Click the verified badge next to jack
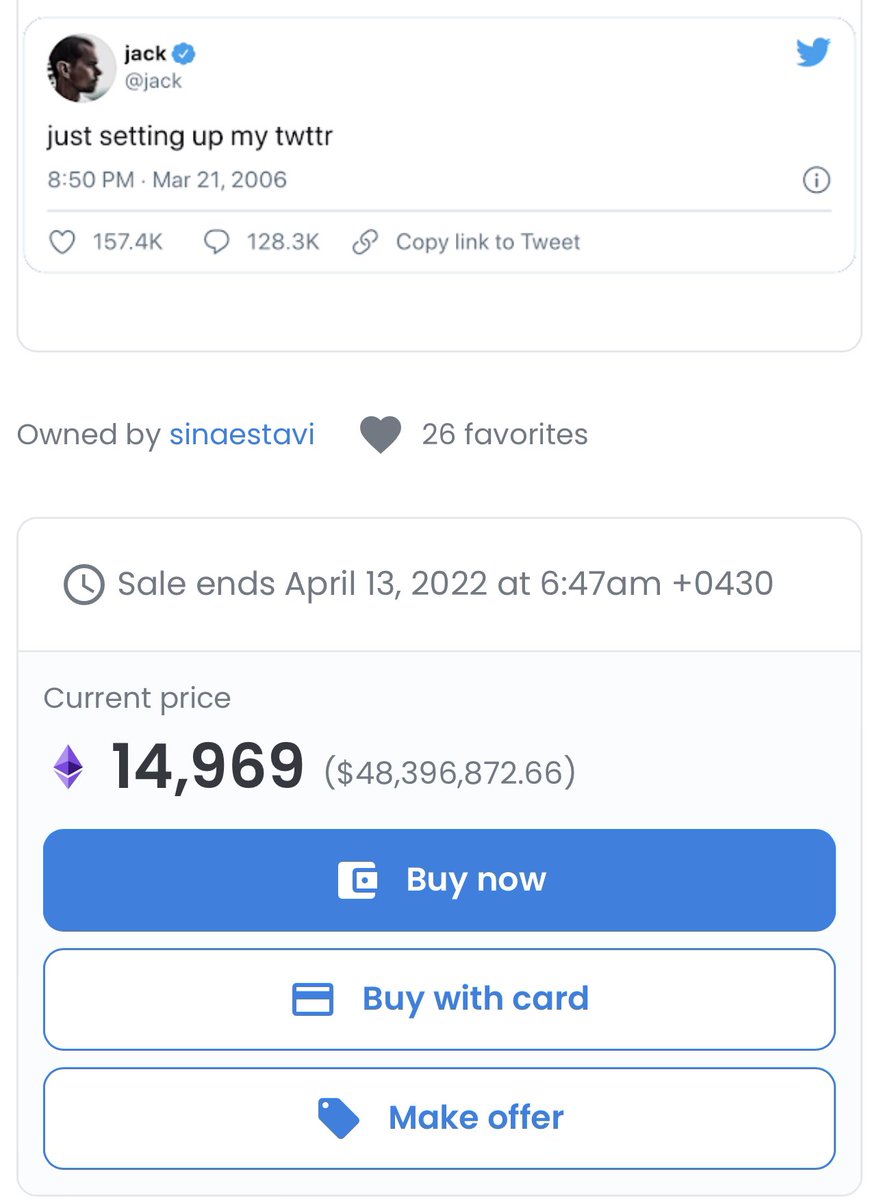This screenshot has height=1200, width=879. (x=185, y=54)
